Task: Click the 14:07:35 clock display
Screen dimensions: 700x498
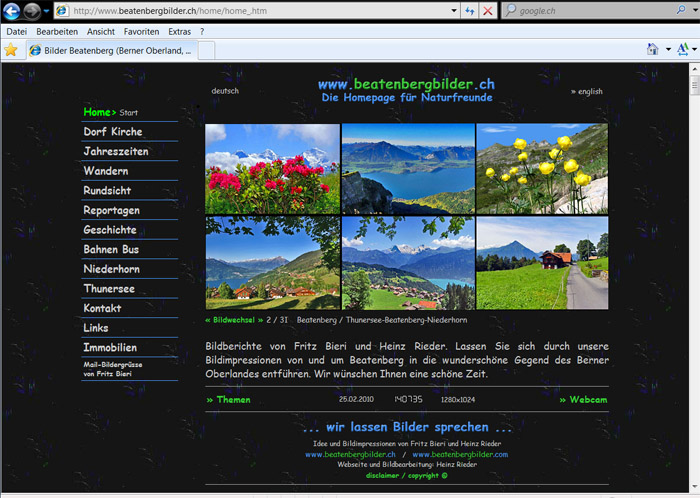Action: [408, 399]
